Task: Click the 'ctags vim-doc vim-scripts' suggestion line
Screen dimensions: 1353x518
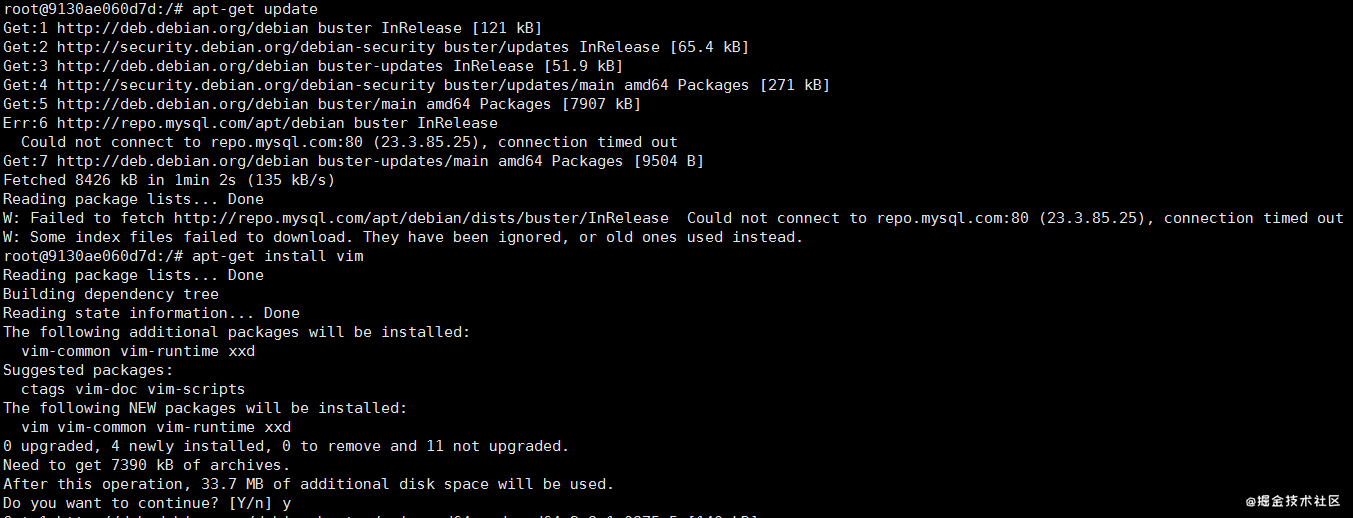Action: (133, 389)
